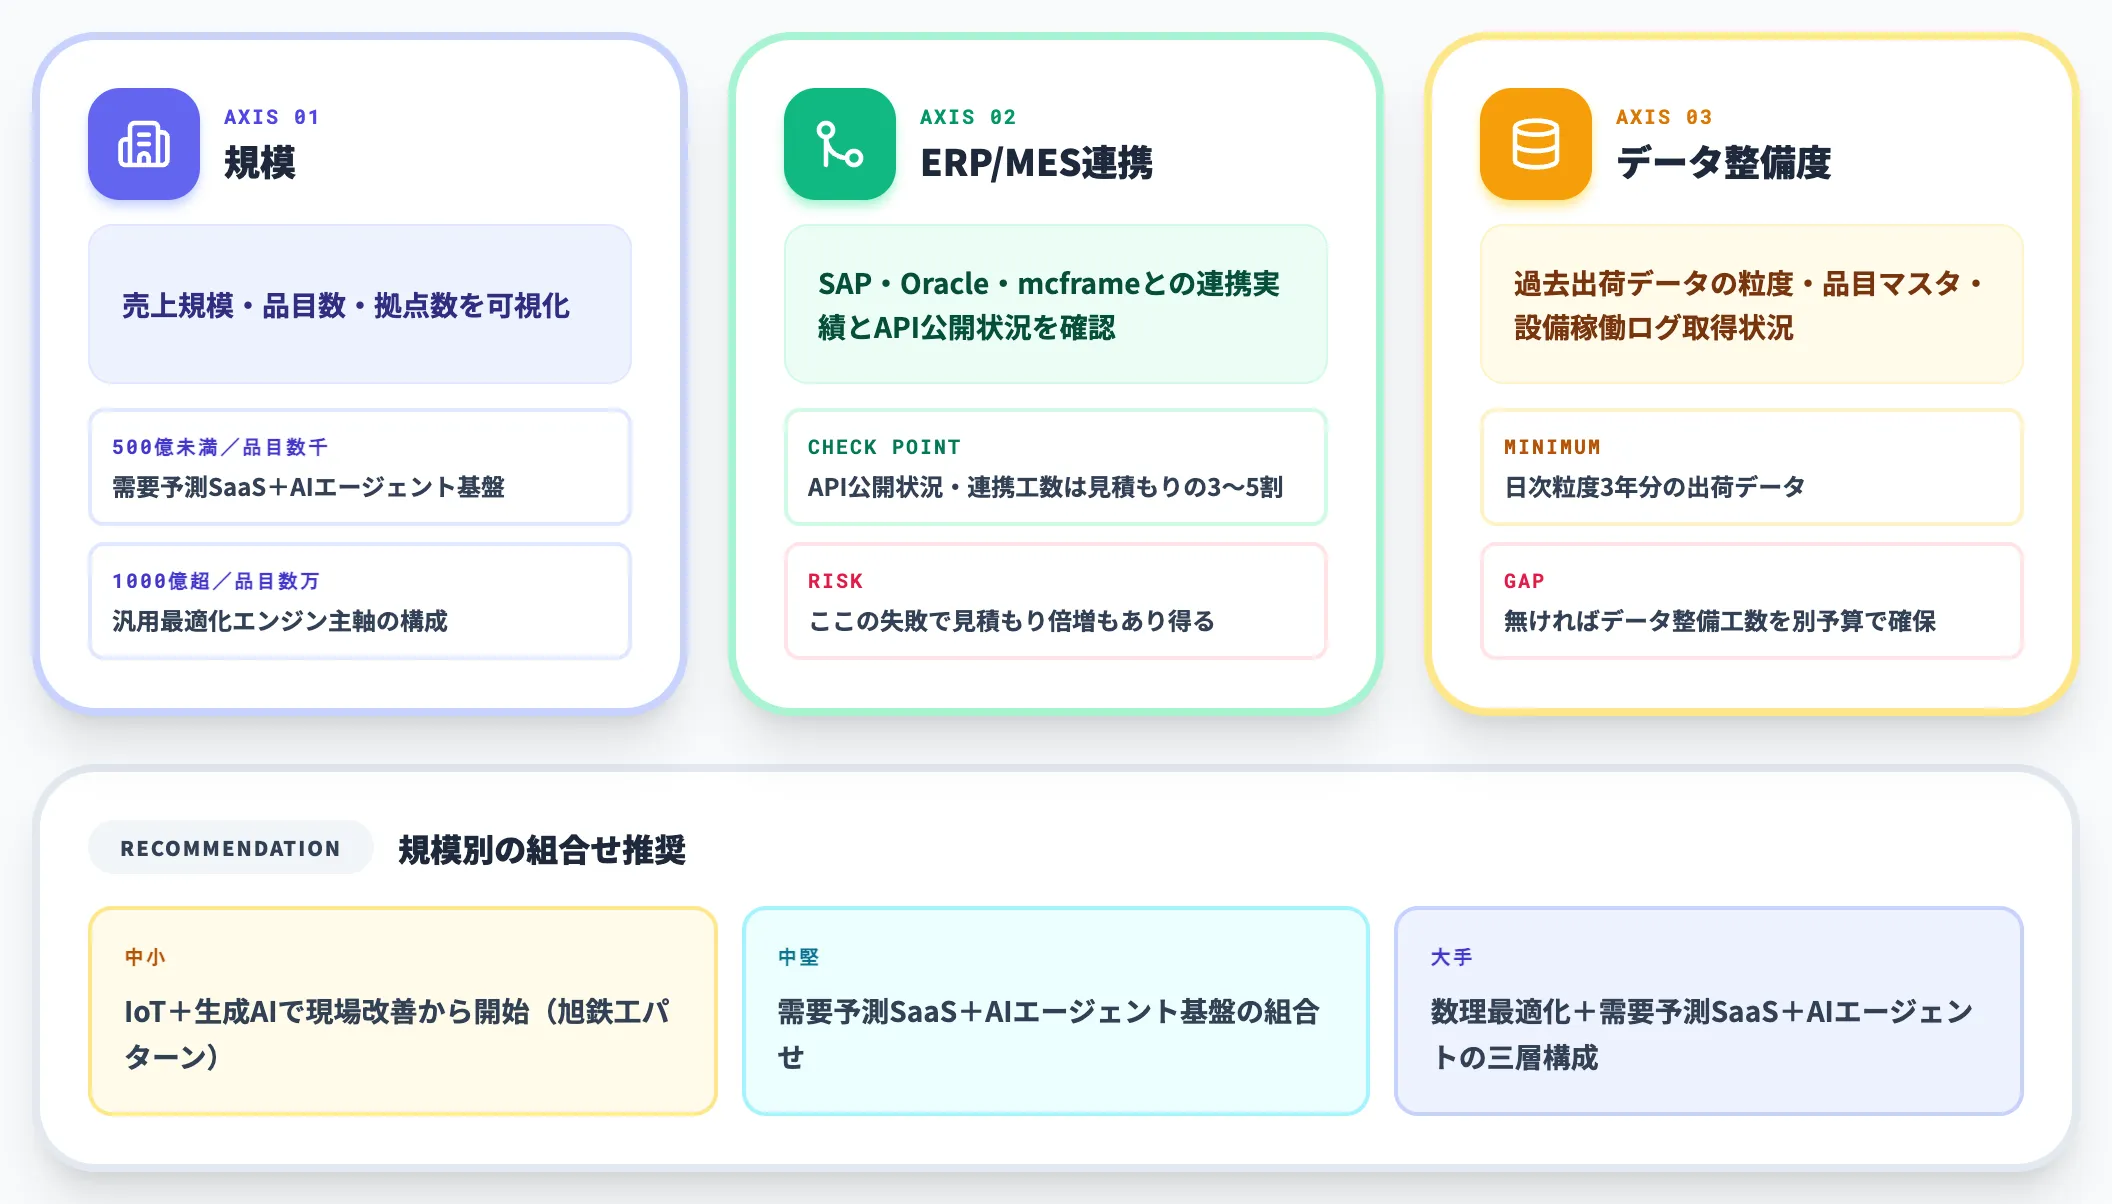2112x1204 pixels.
Task: Select the AXIS 03 label
Action: click(x=1664, y=117)
